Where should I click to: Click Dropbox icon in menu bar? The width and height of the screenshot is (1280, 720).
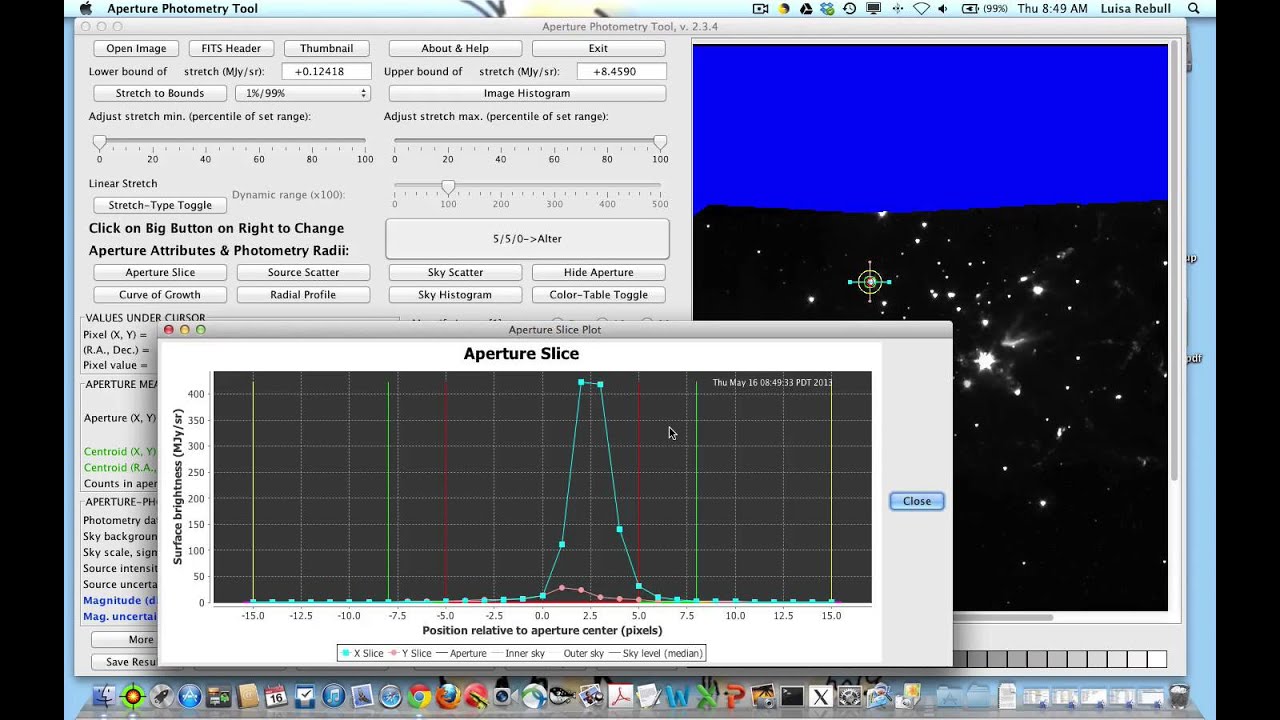click(828, 8)
